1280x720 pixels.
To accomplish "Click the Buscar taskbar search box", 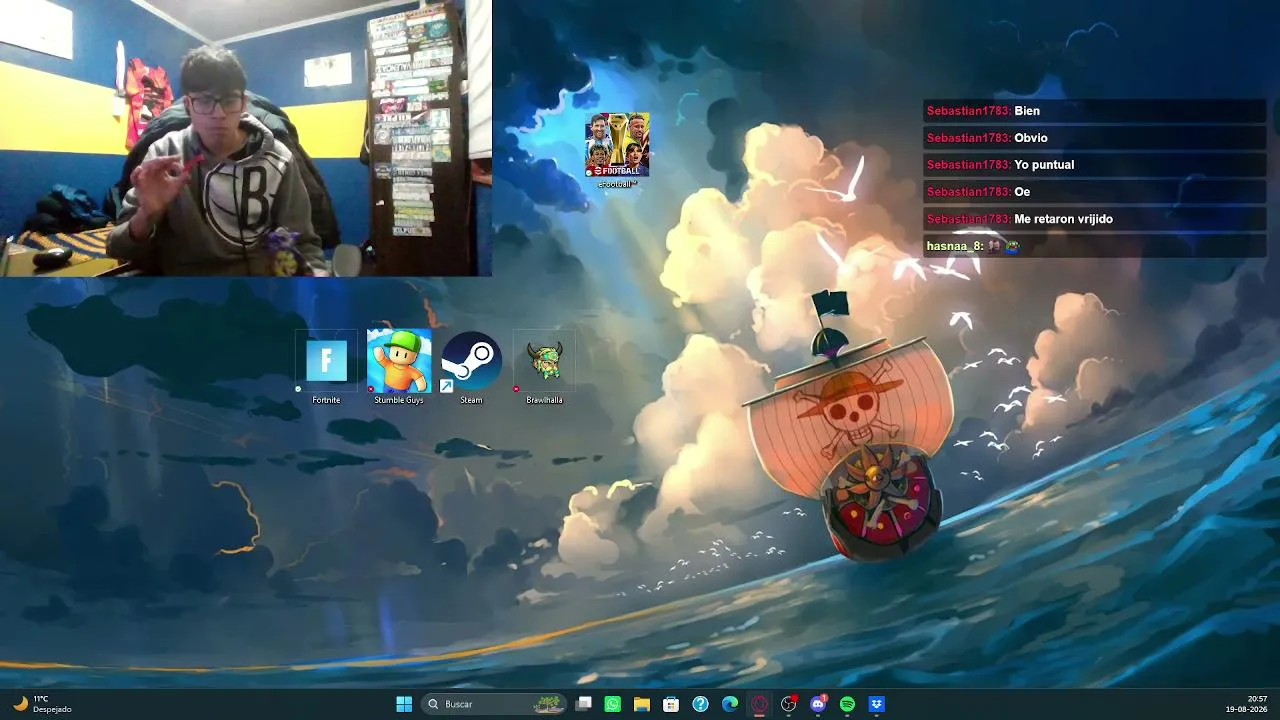I will pos(494,704).
